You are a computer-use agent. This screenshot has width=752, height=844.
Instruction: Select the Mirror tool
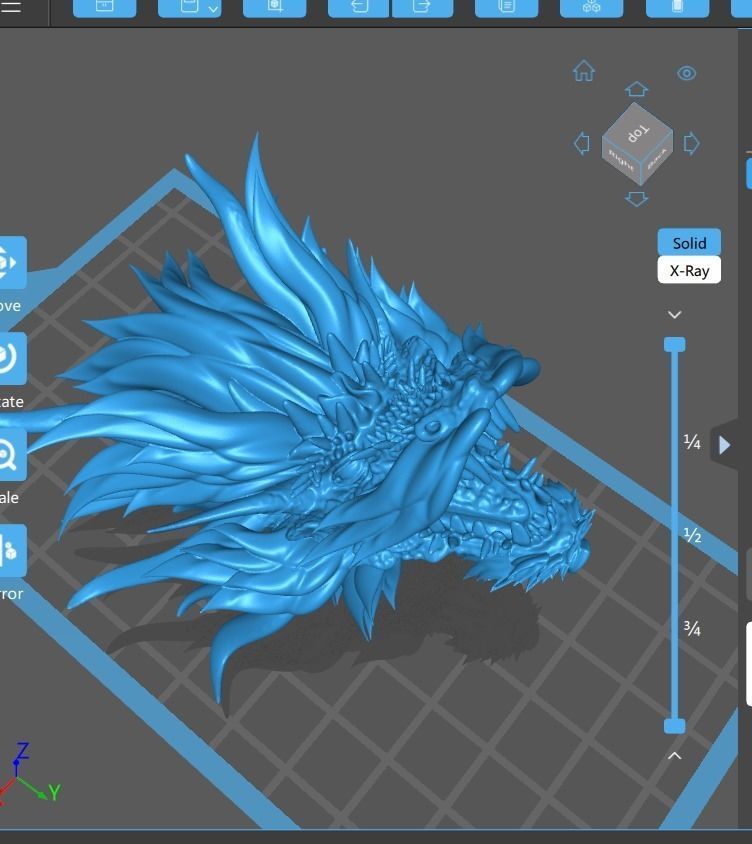[x=12, y=551]
